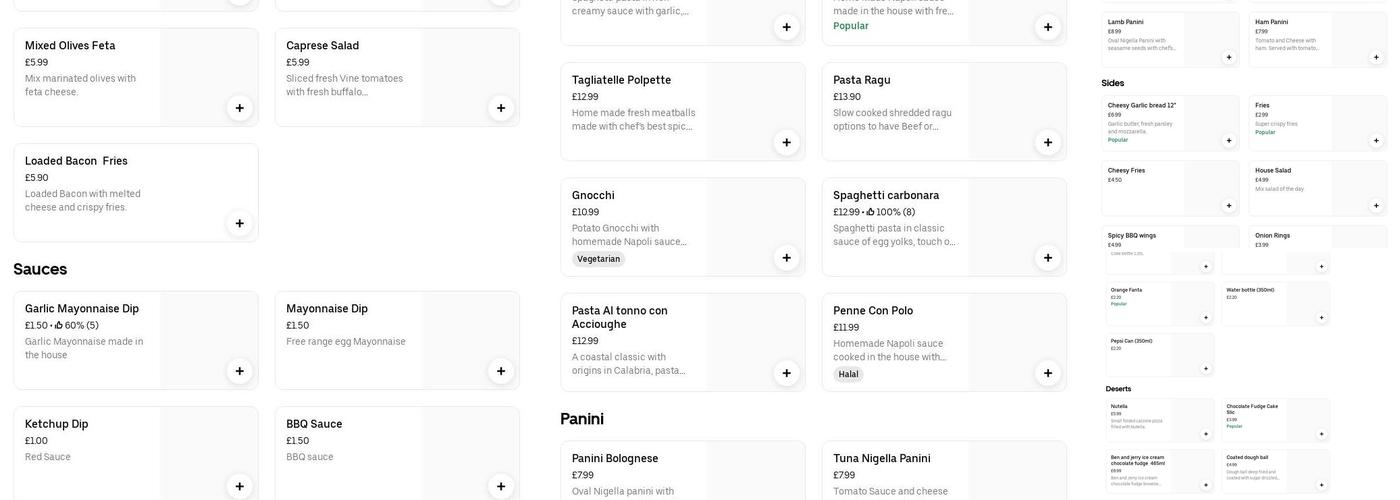Add Spaghetti carbonara to basket
The image size is (1400, 500).
[1048, 258]
